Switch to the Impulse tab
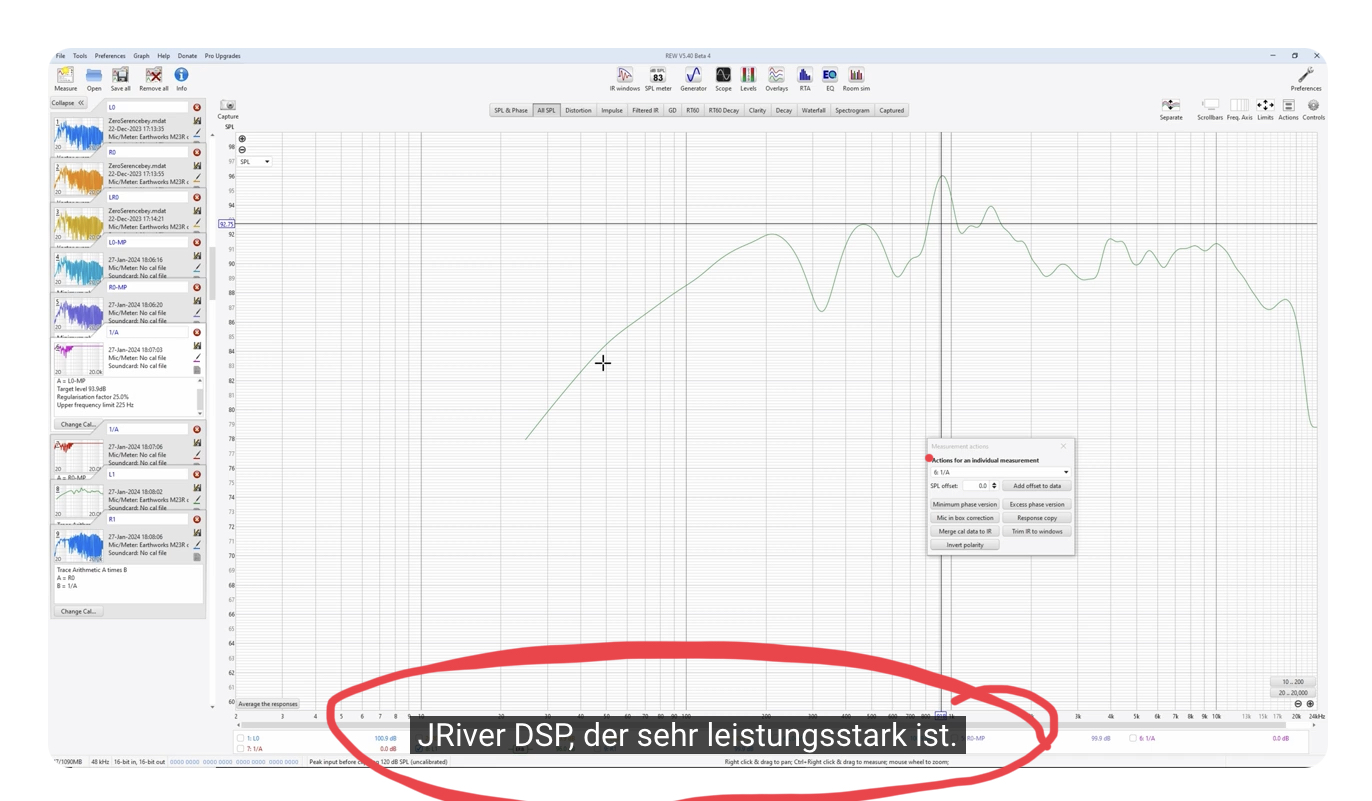 click(x=612, y=110)
